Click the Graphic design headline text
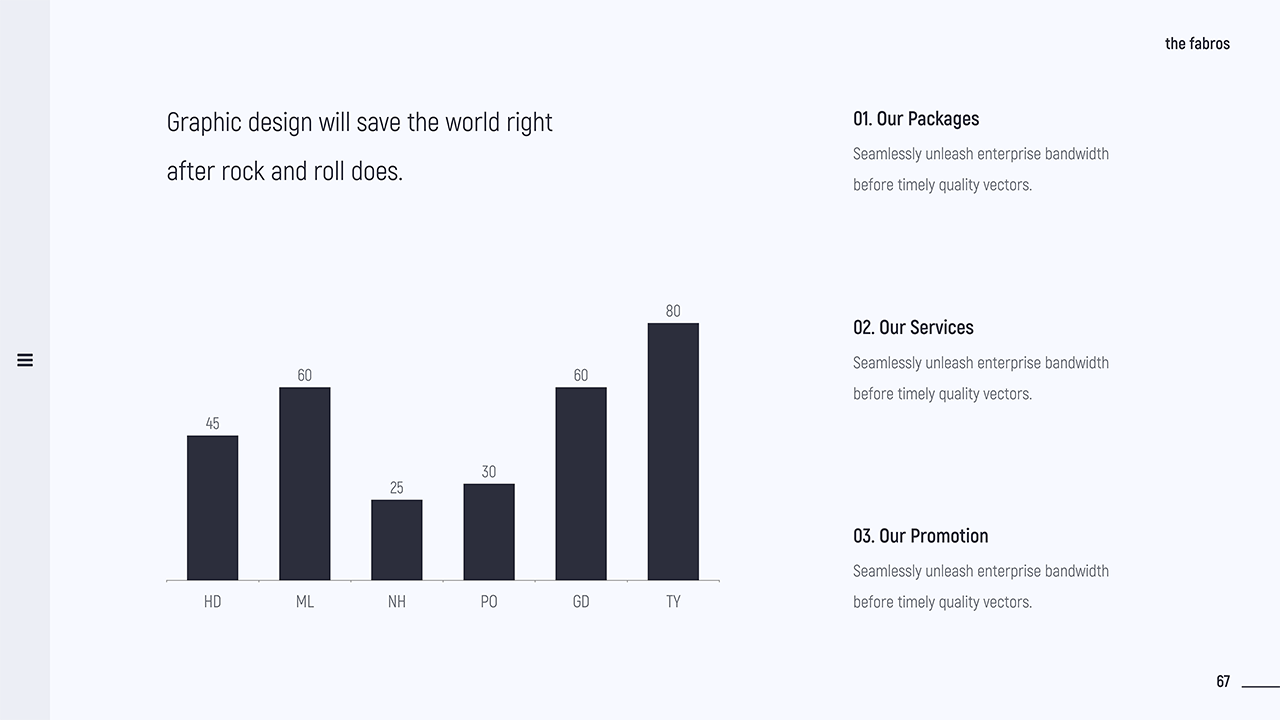 [359, 146]
